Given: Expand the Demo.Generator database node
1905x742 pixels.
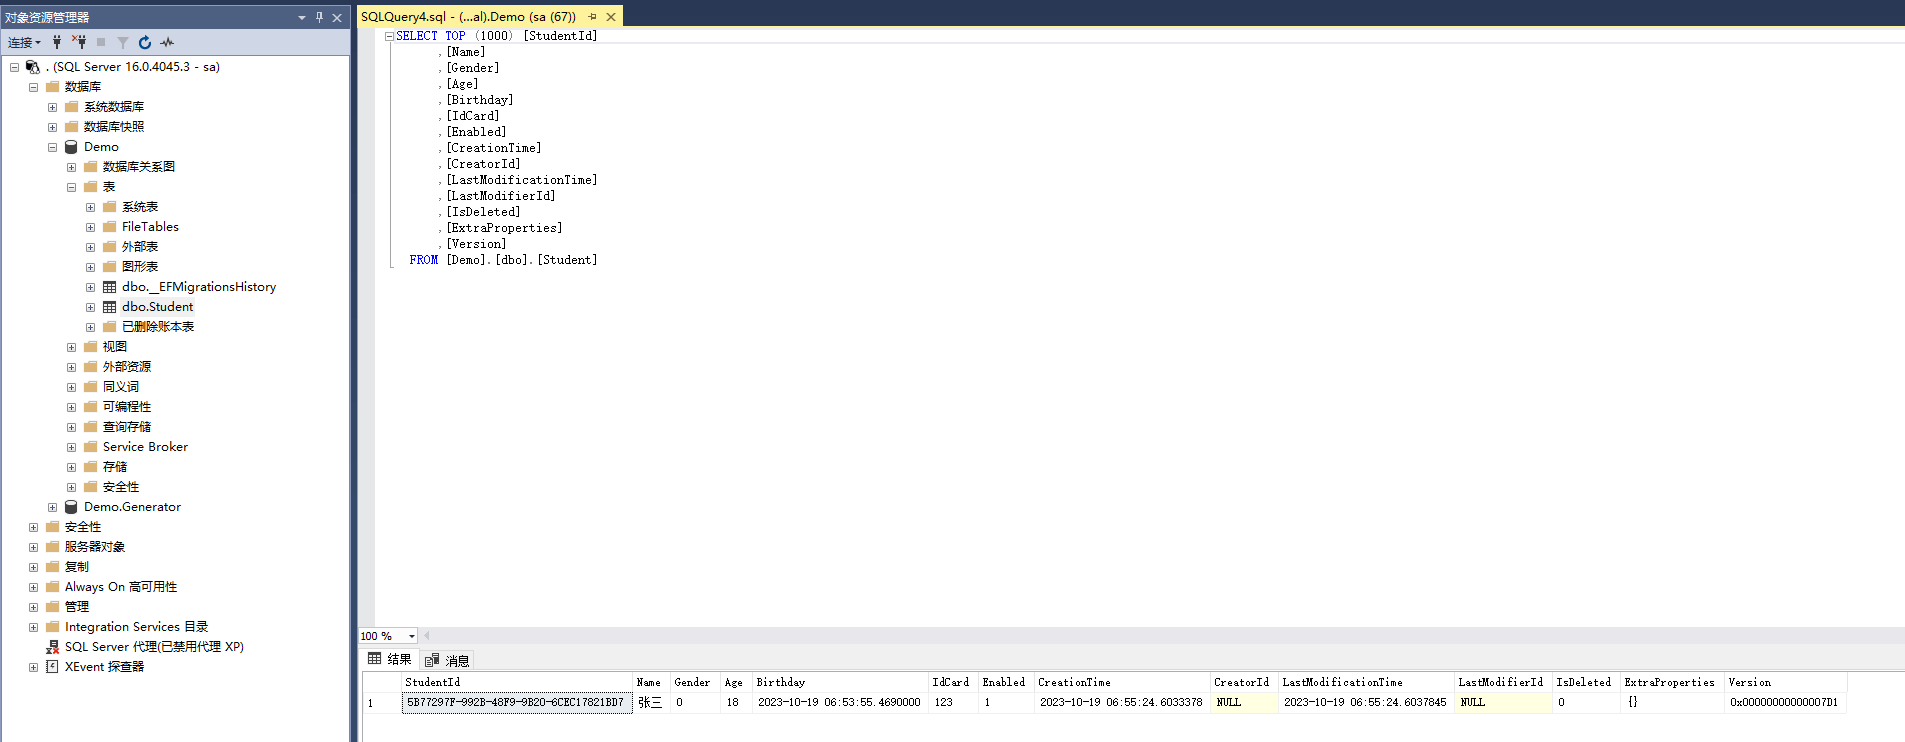Looking at the screenshot, I should pos(52,507).
